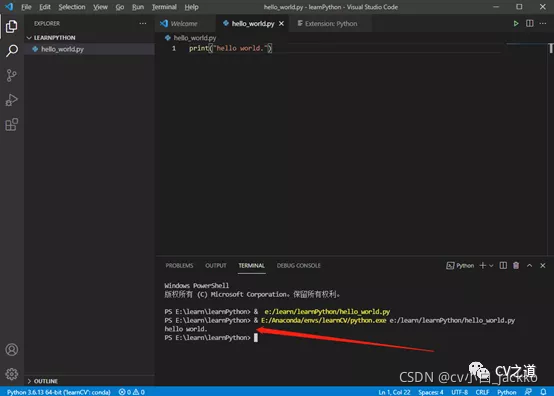Open the Selection menu
This screenshot has width=554, height=396.
click(72, 7)
